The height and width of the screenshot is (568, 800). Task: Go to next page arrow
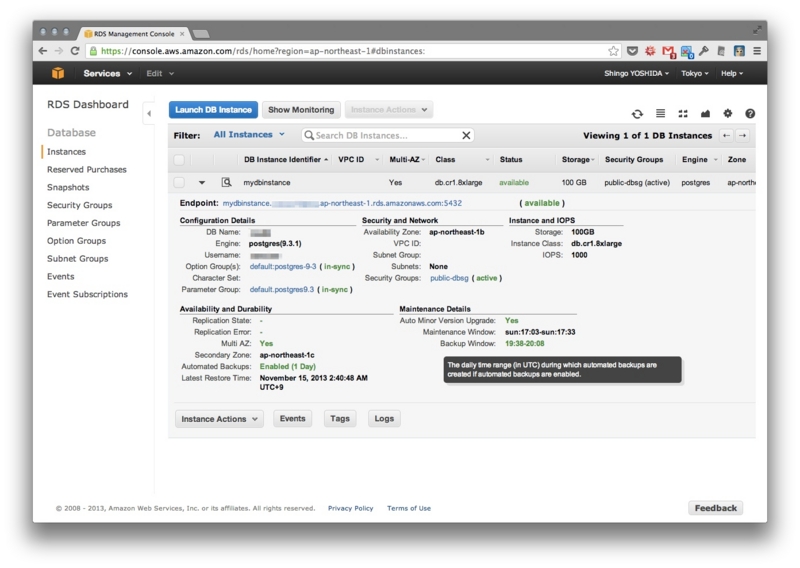(743, 135)
